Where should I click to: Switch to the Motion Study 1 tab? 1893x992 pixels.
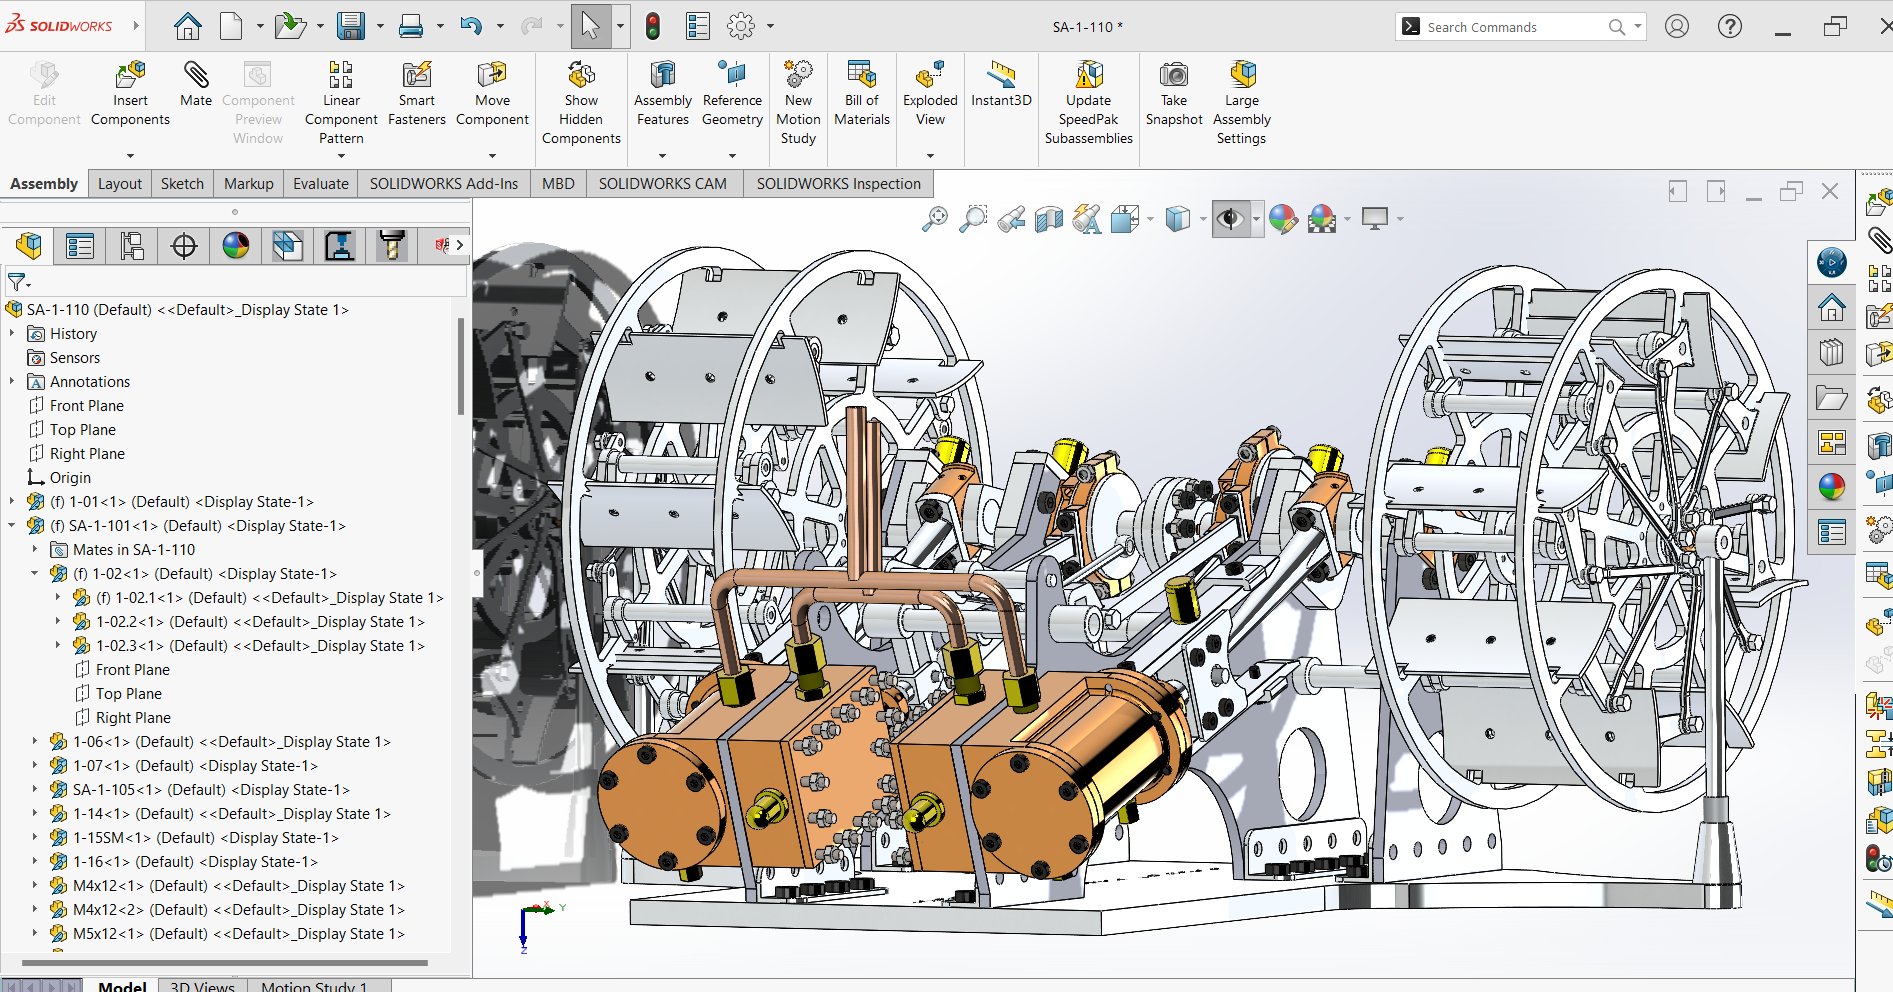point(314,986)
